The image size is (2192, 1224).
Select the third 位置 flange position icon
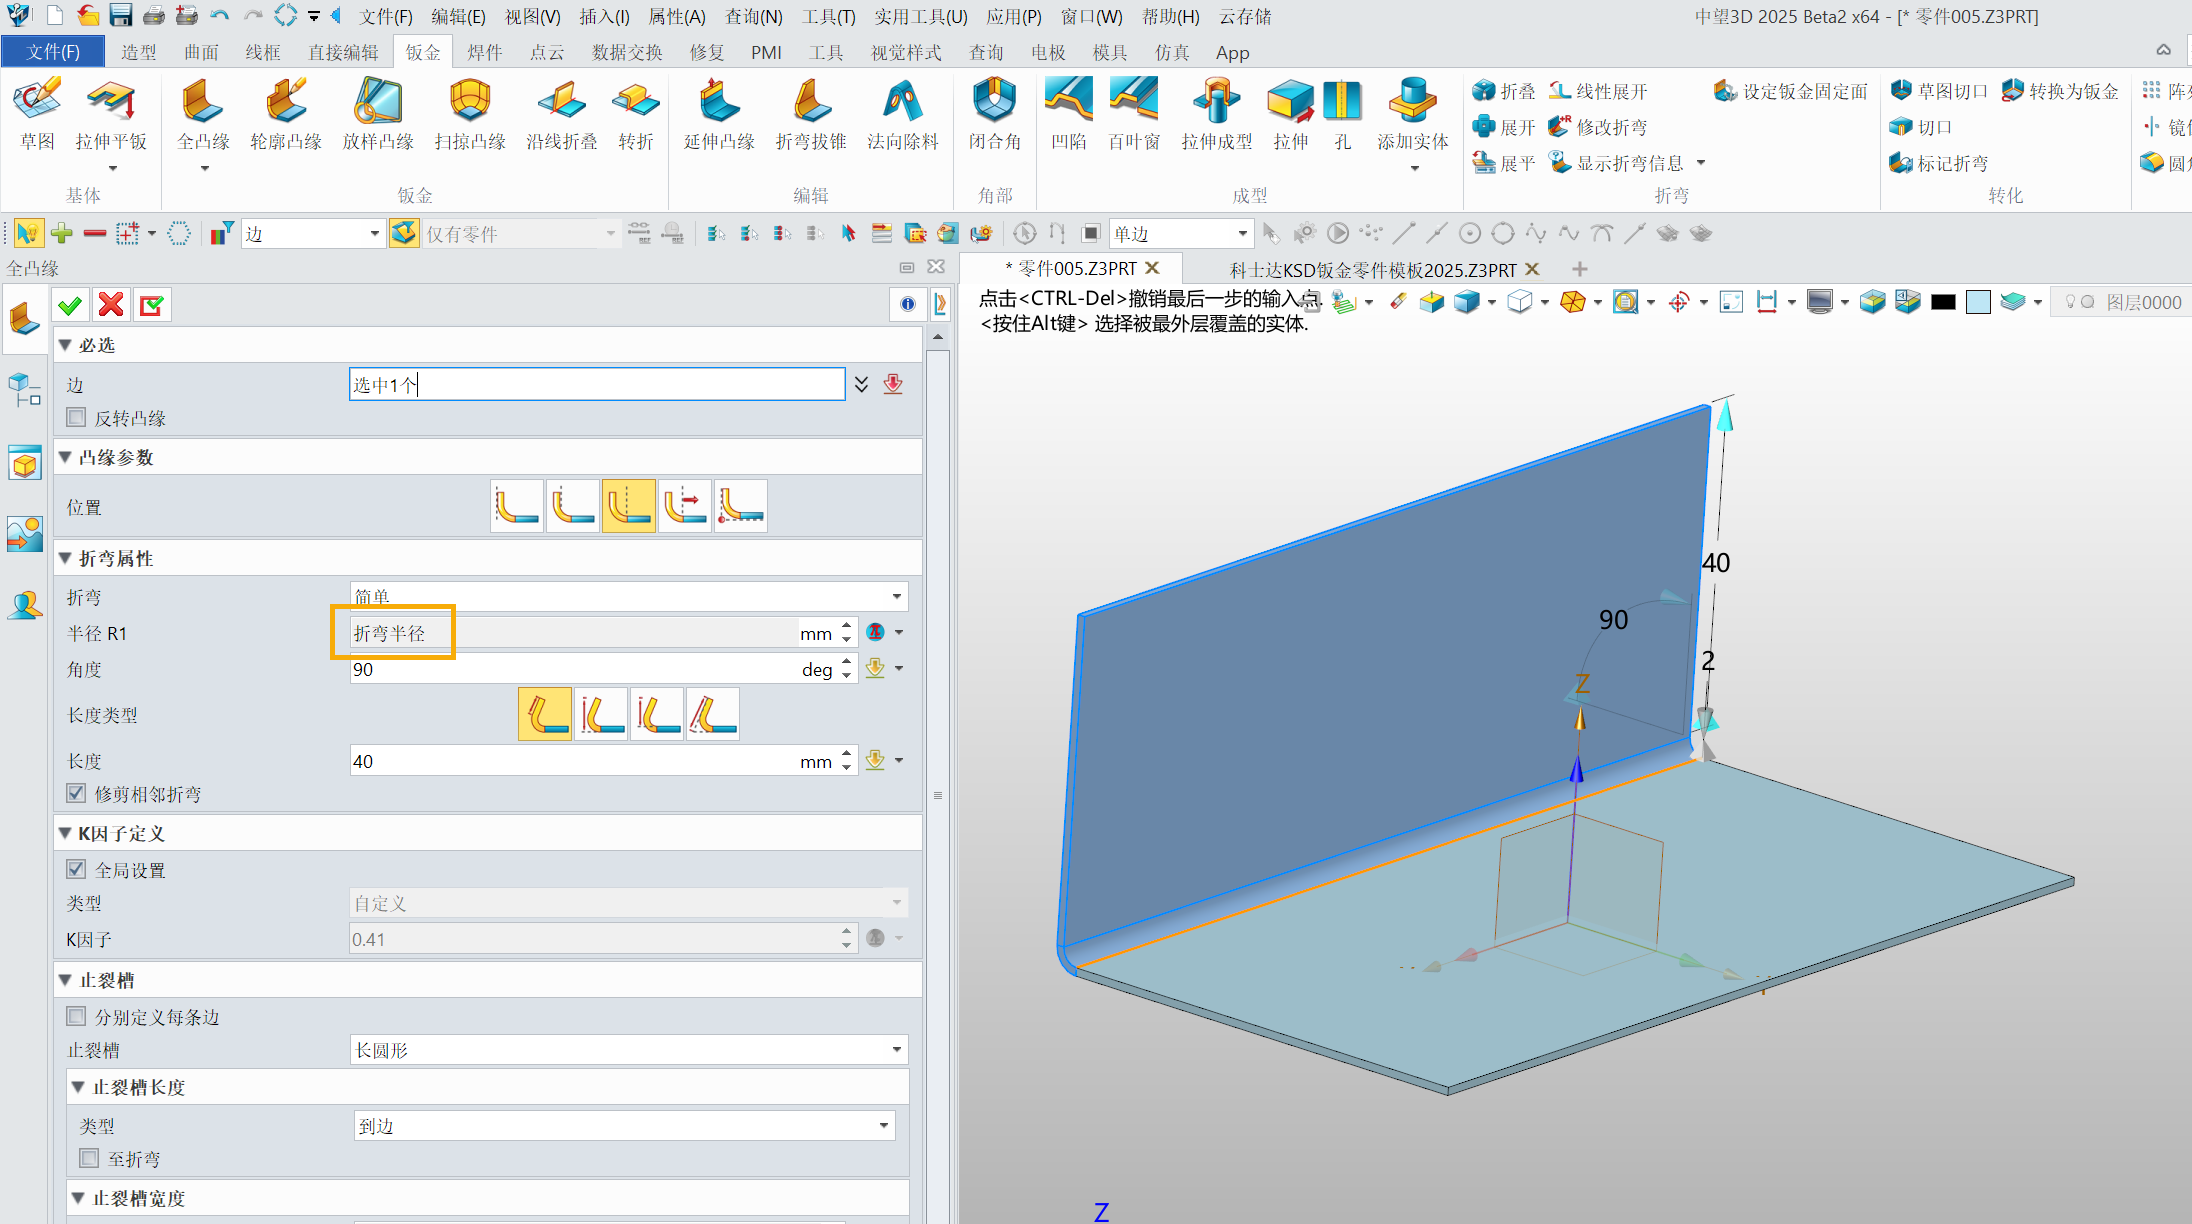pos(629,505)
